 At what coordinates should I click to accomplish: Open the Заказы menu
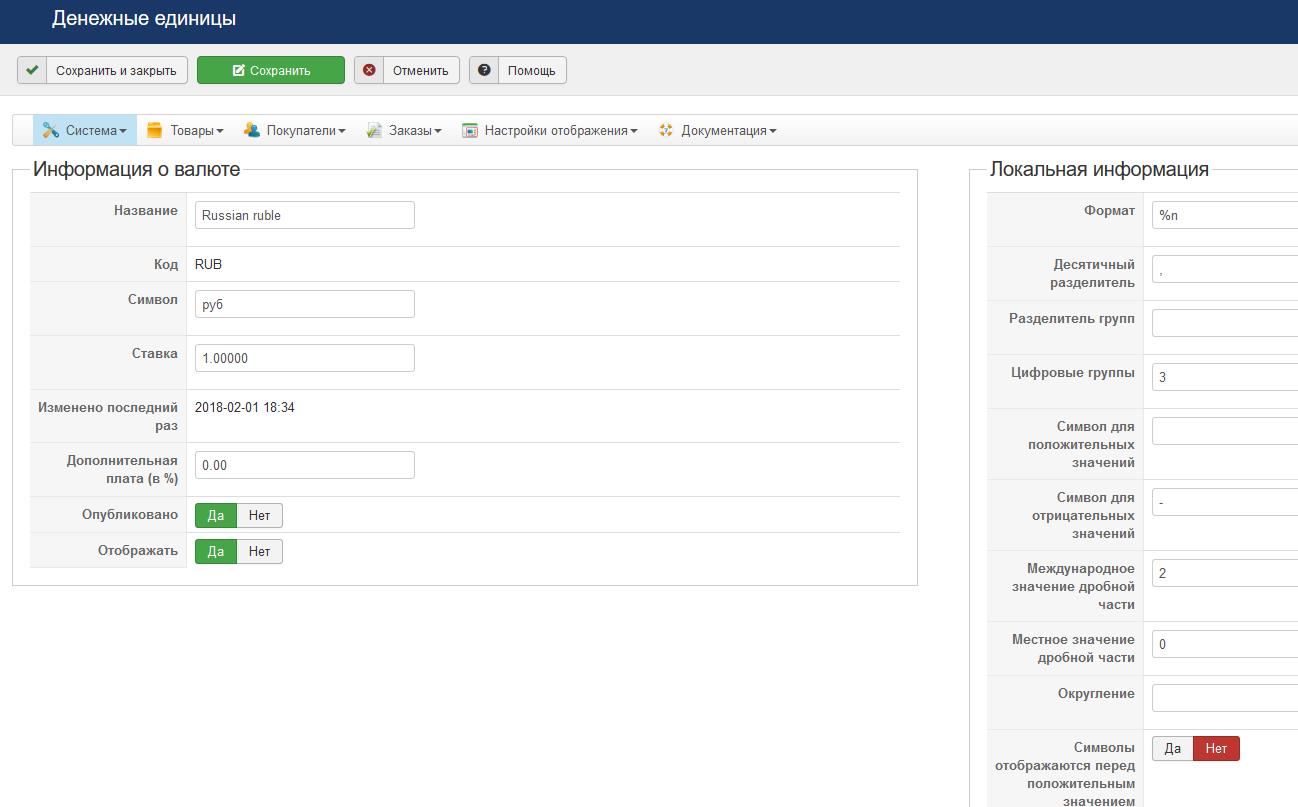(404, 130)
